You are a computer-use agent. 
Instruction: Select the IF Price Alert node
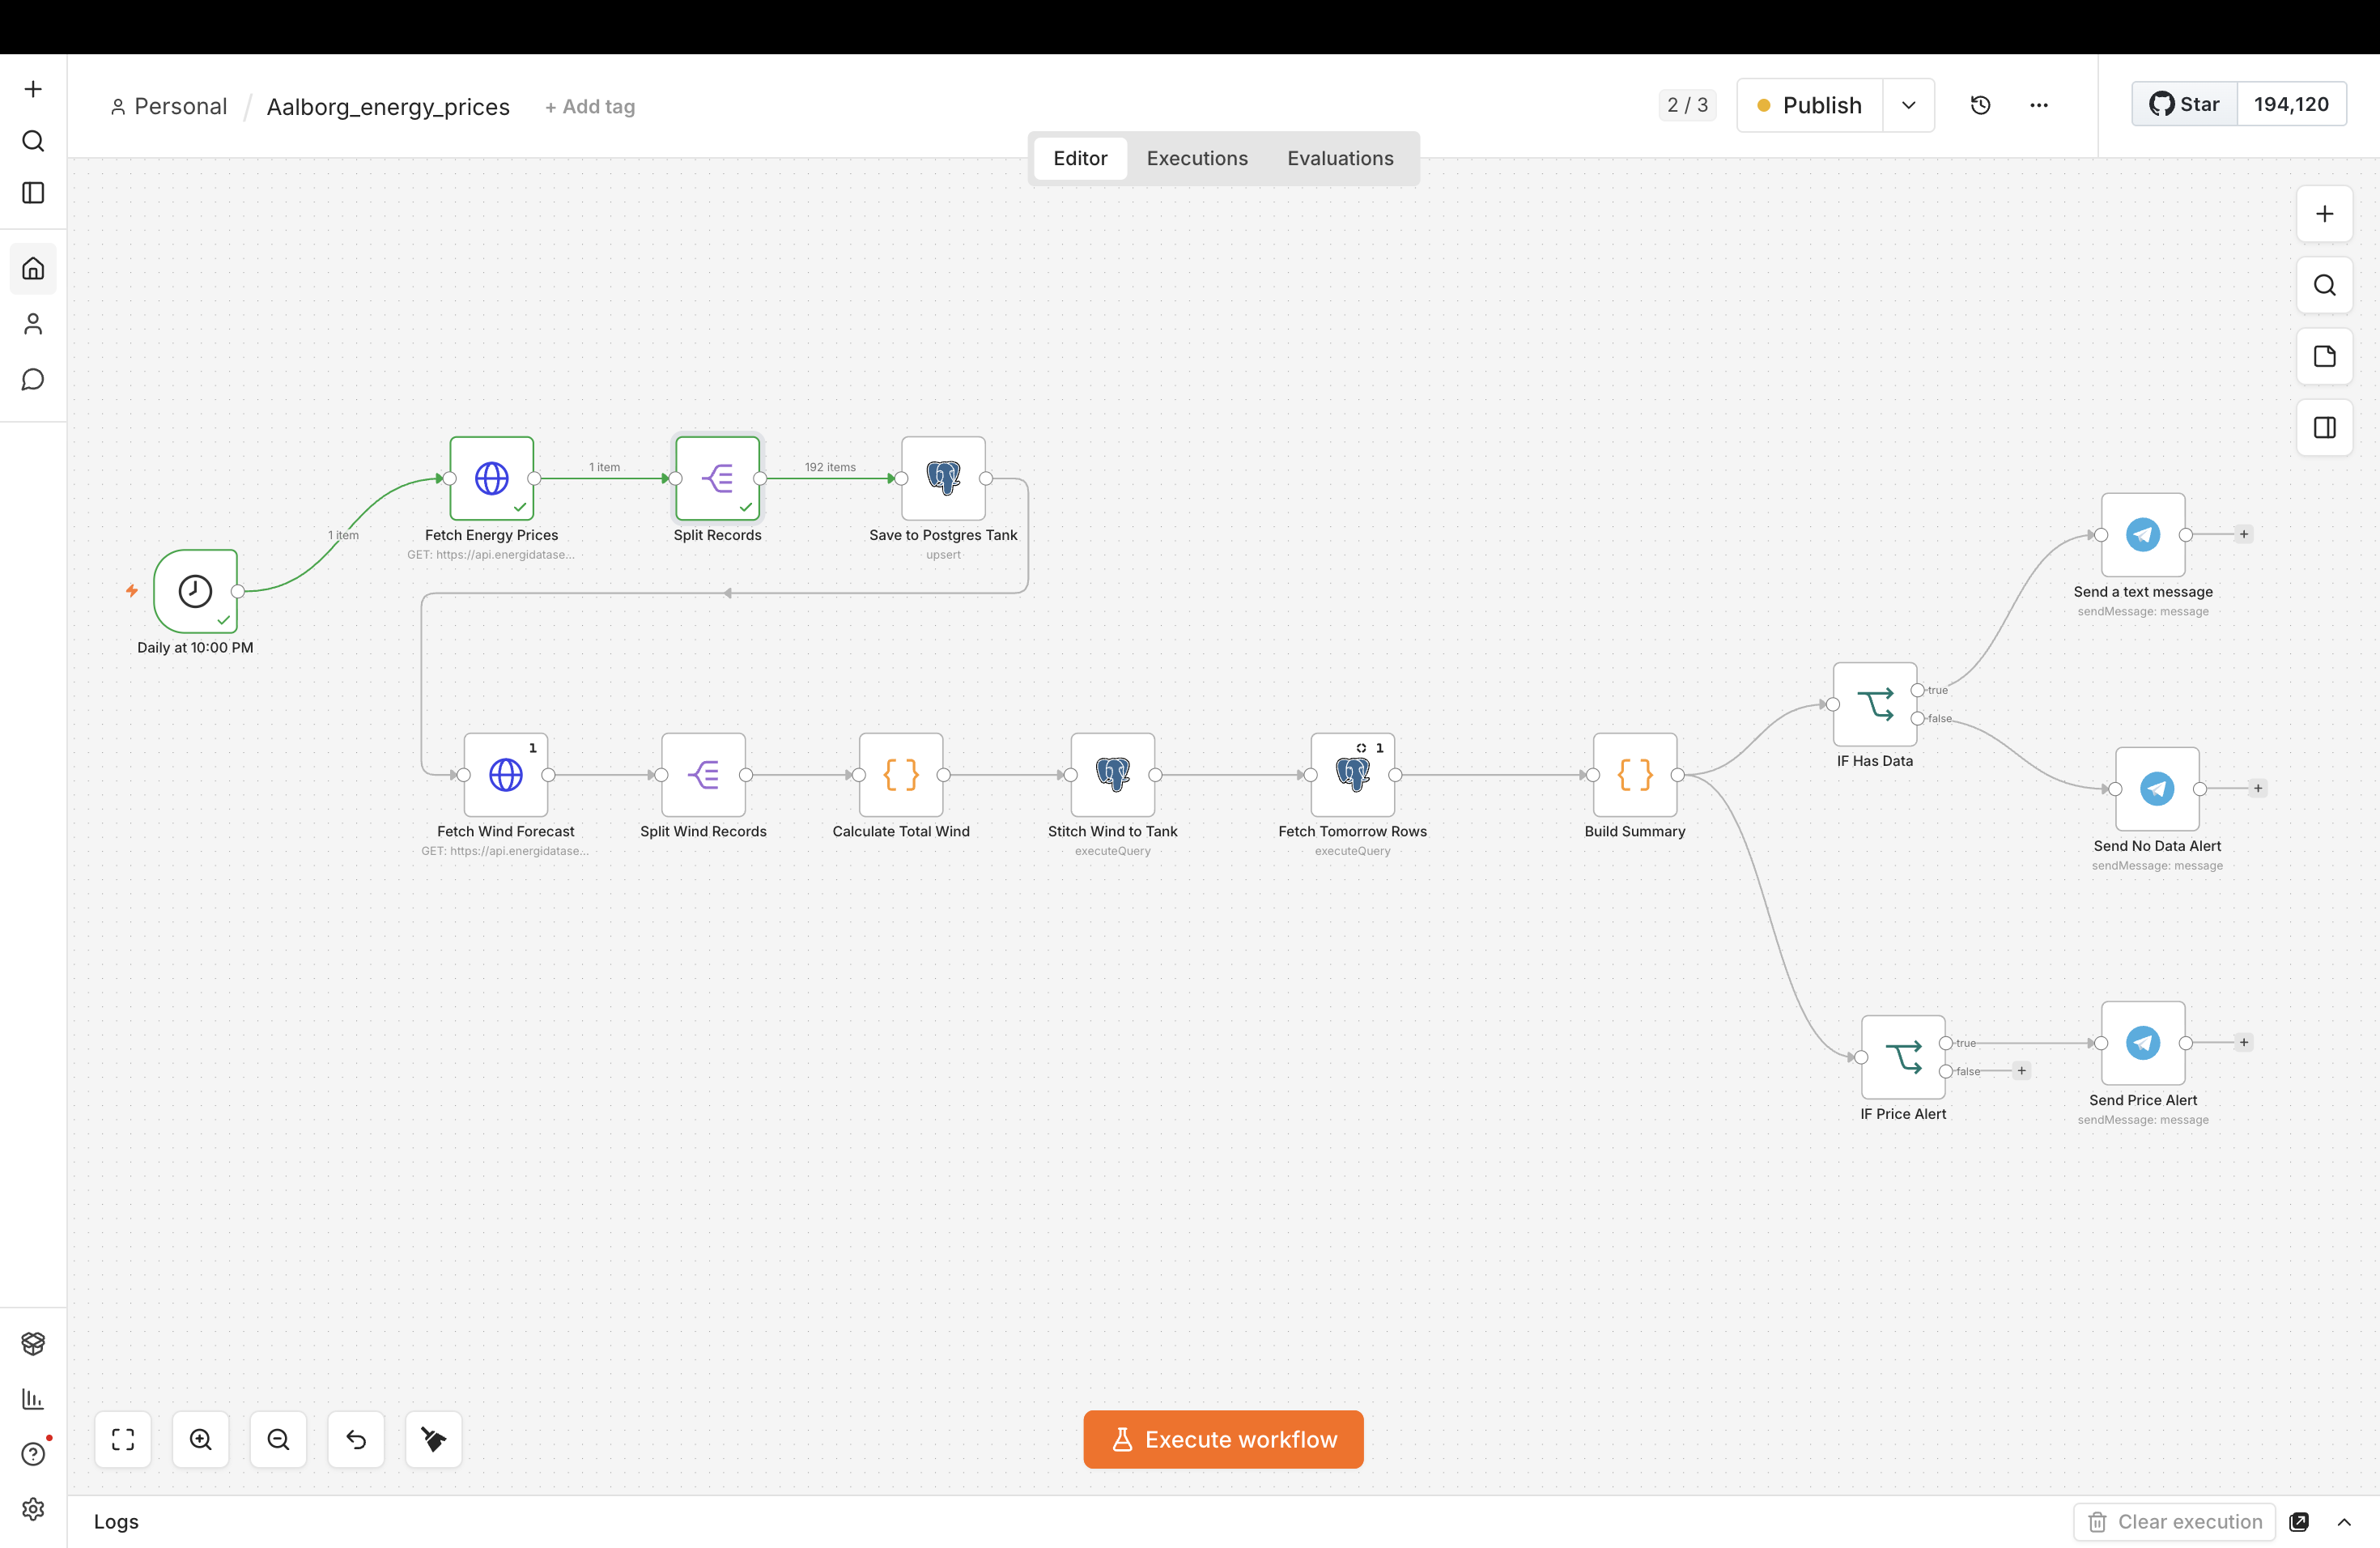[1903, 1057]
